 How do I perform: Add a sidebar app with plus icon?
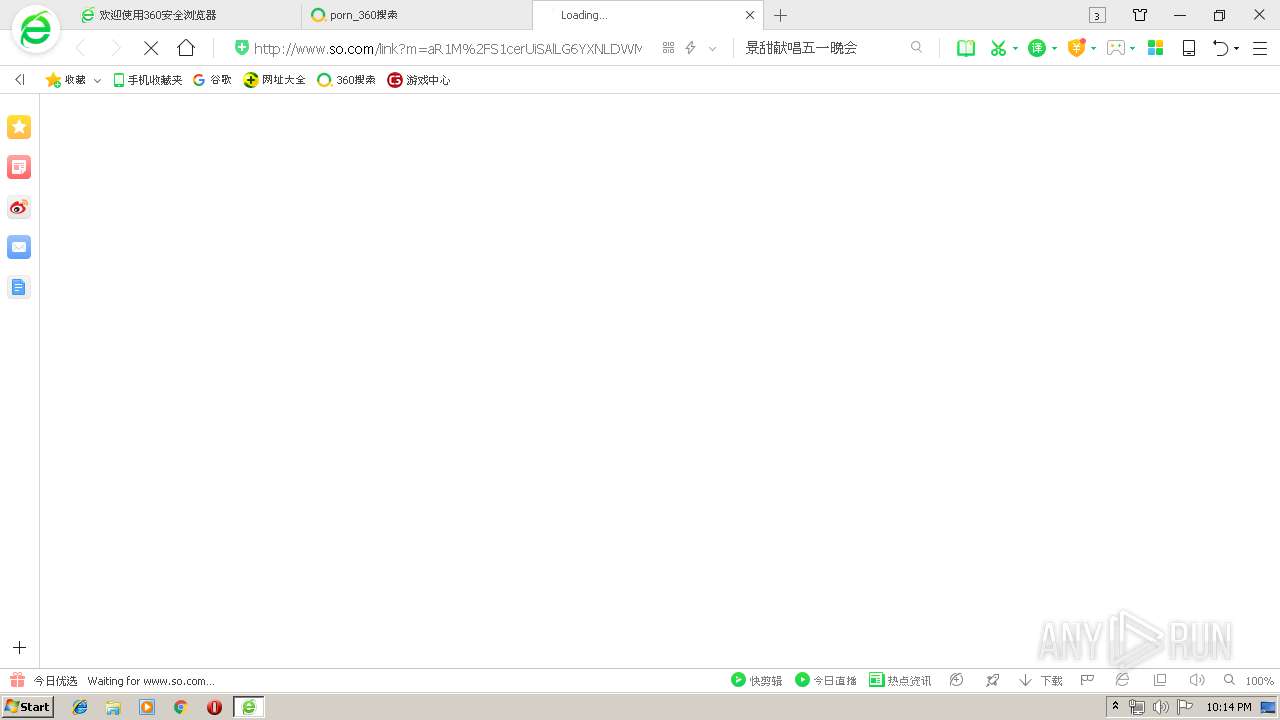[19, 648]
